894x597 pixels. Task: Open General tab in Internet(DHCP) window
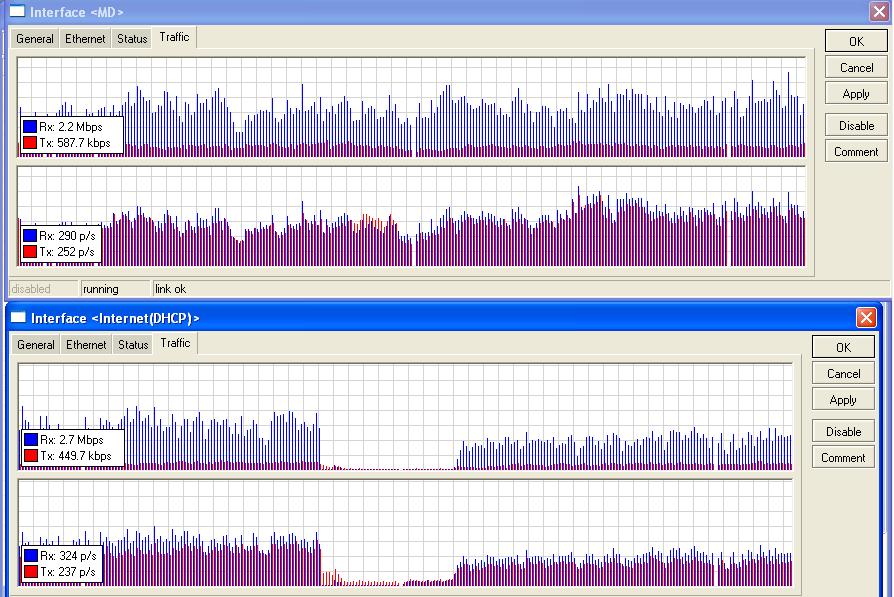click(x=36, y=345)
